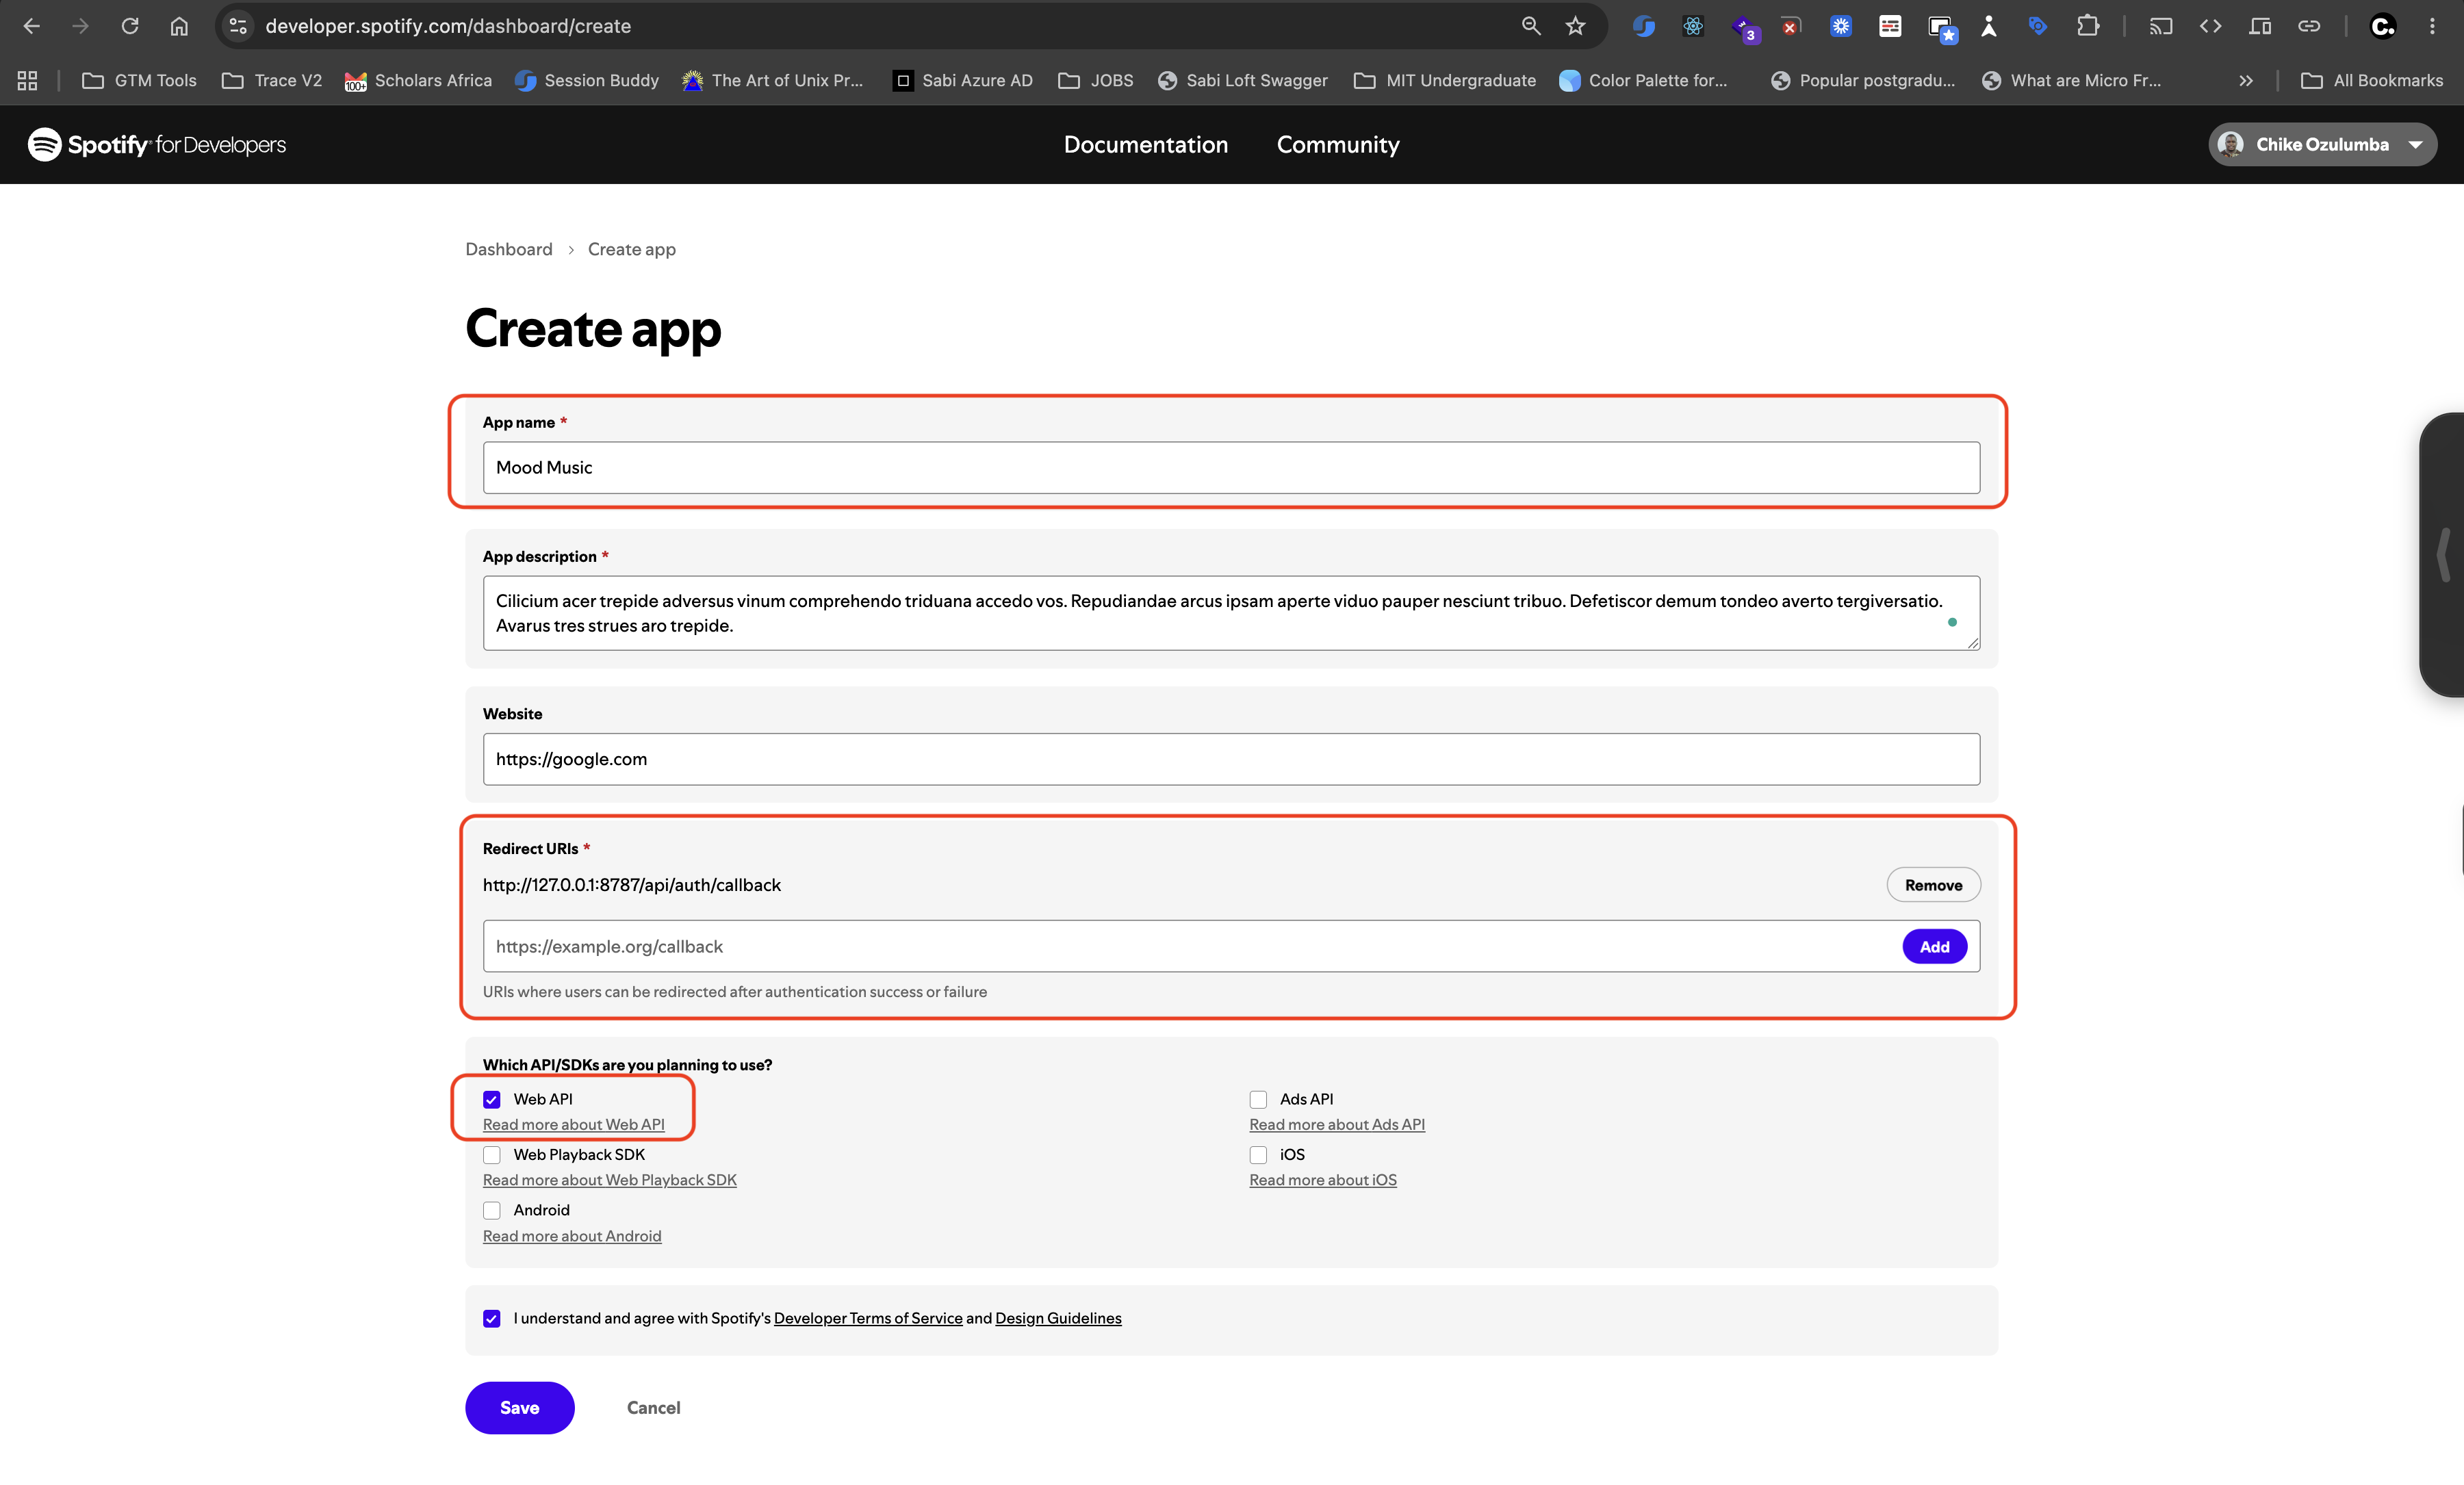
Task: Bookmark this page with the star icon
Action: point(1576,26)
